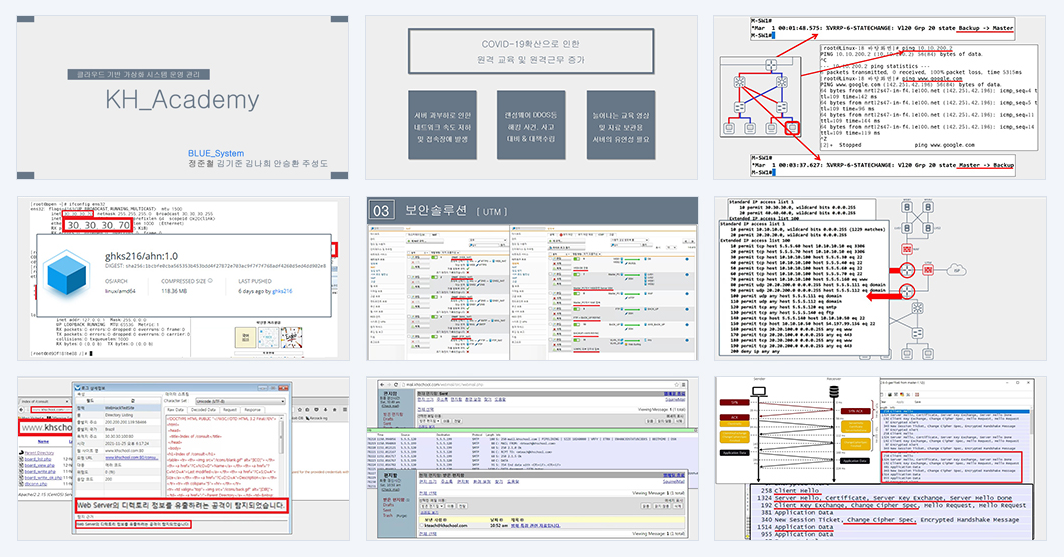Click the Parent Directory link
Screen dimensions: 1064x557
39,453
